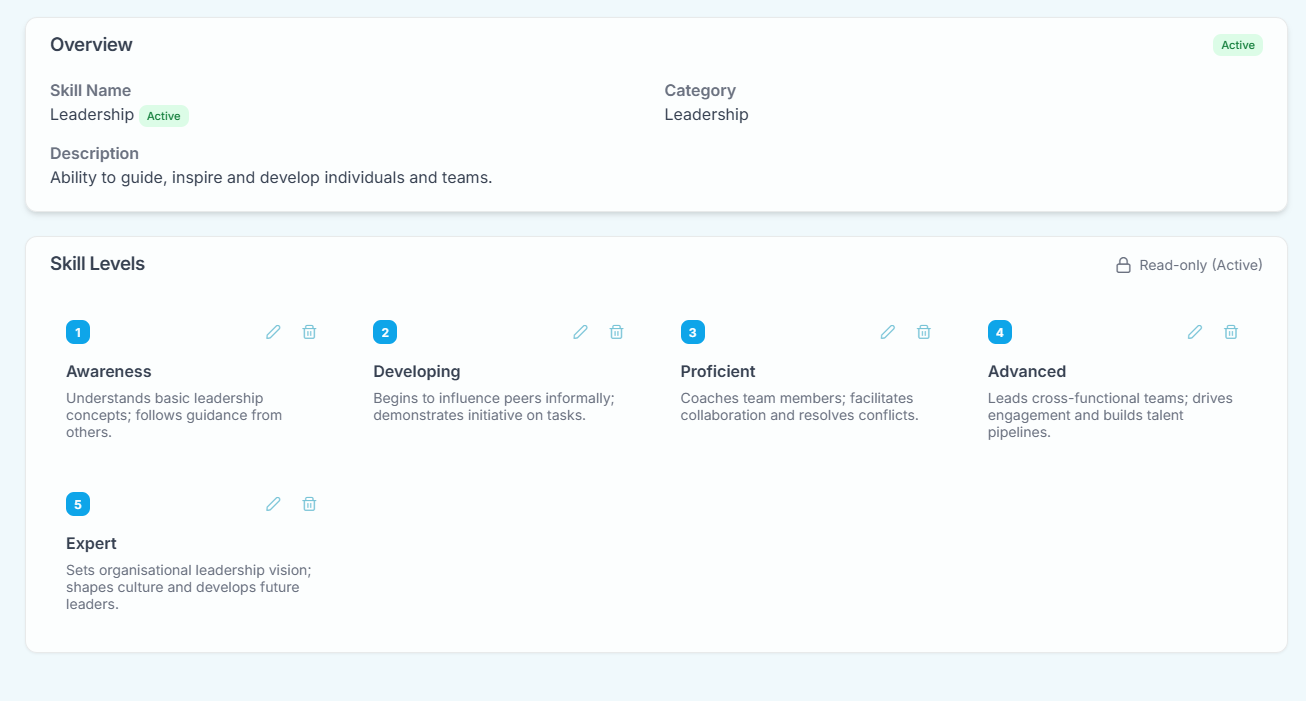The height and width of the screenshot is (701, 1306).
Task: Edit the Expert skill level
Action: coord(273,503)
